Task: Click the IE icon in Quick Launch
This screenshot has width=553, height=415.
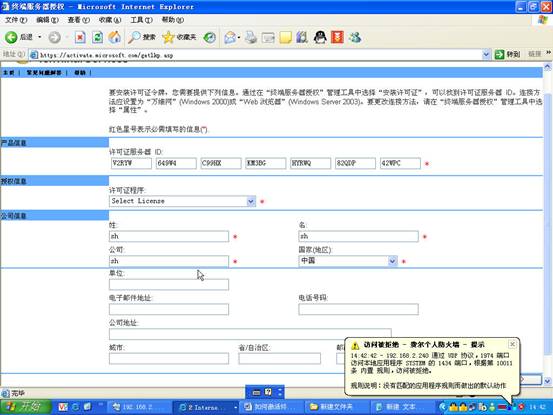Action: (75, 407)
